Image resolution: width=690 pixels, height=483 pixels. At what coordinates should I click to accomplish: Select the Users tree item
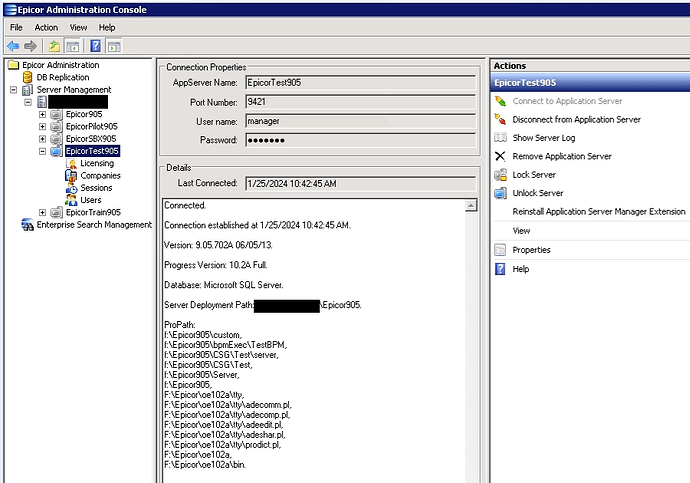point(91,201)
